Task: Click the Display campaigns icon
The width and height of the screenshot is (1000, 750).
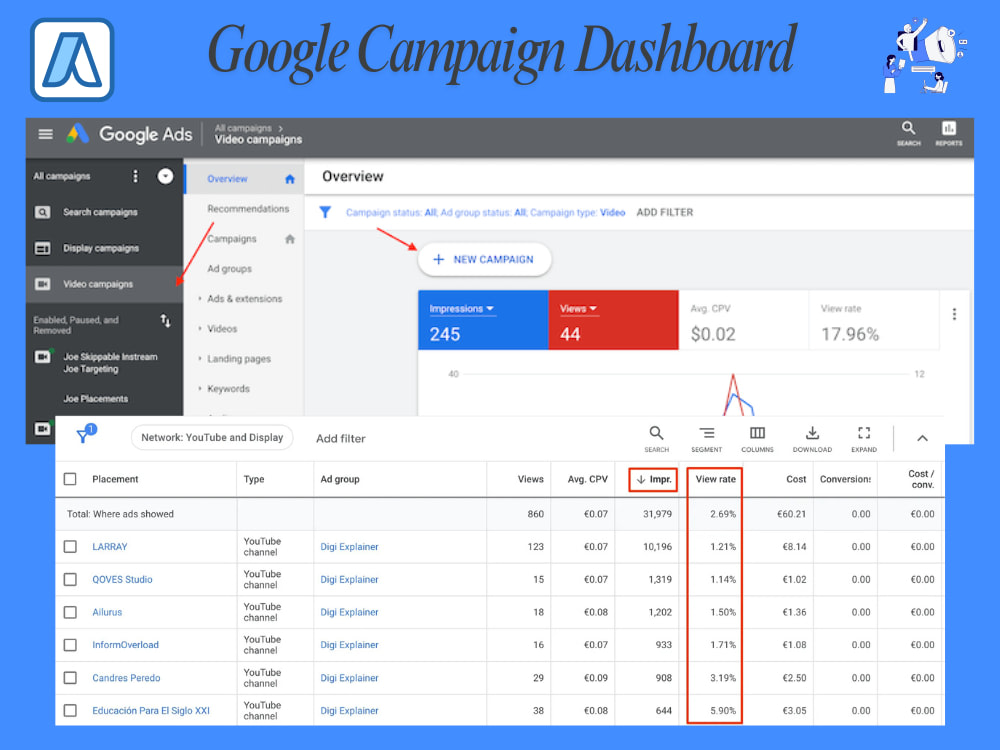Action: point(42,248)
